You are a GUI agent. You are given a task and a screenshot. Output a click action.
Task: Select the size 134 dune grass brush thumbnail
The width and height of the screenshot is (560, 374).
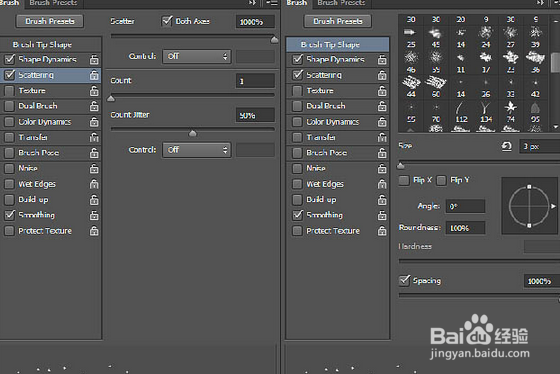[x=486, y=107]
